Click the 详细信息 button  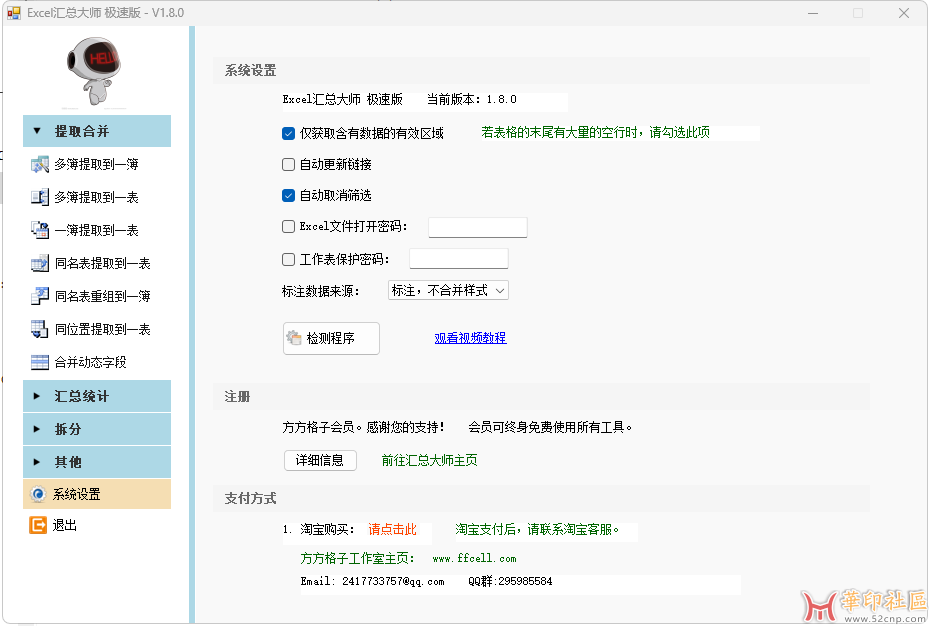[x=320, y=460]
